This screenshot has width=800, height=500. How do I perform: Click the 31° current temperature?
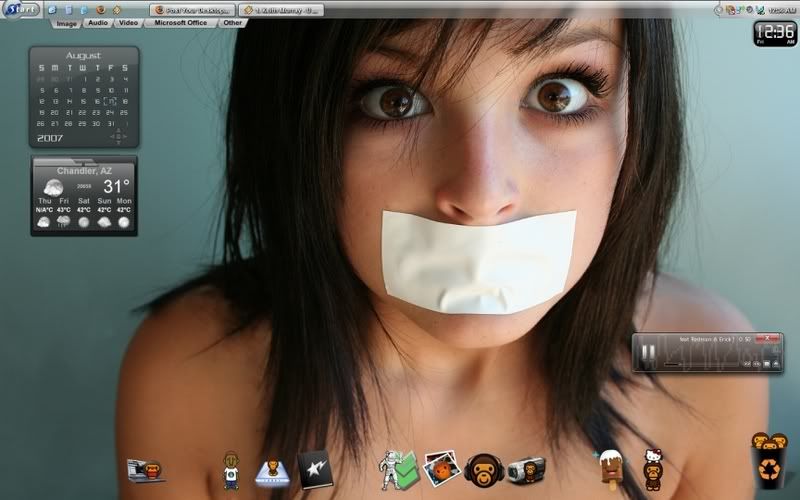coord(116,186)
